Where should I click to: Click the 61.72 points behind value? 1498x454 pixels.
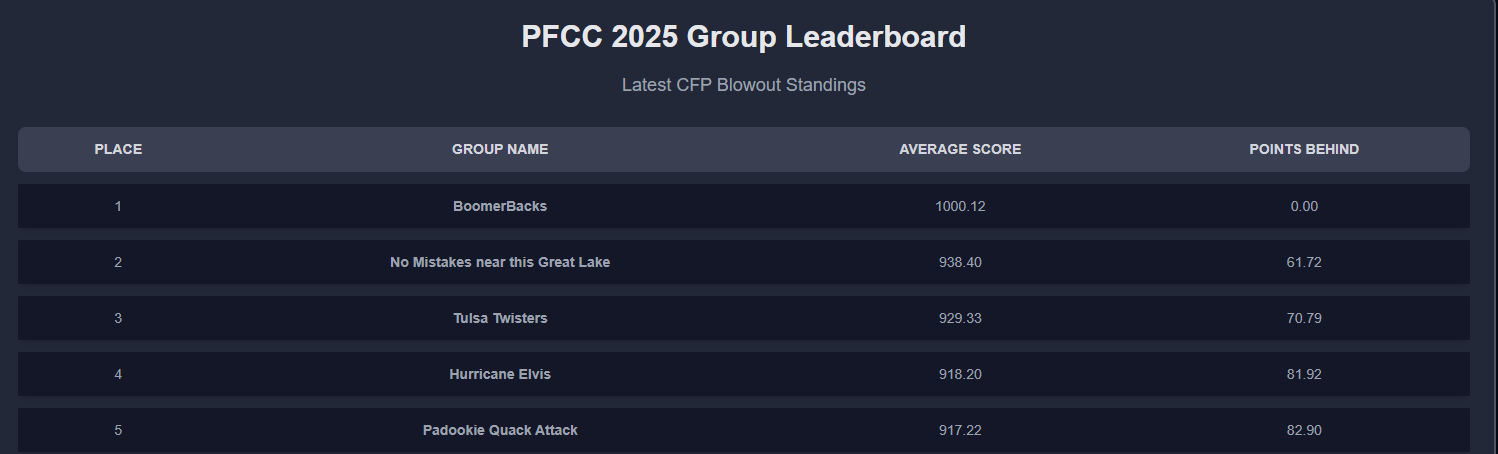[x=1304, y=262]
